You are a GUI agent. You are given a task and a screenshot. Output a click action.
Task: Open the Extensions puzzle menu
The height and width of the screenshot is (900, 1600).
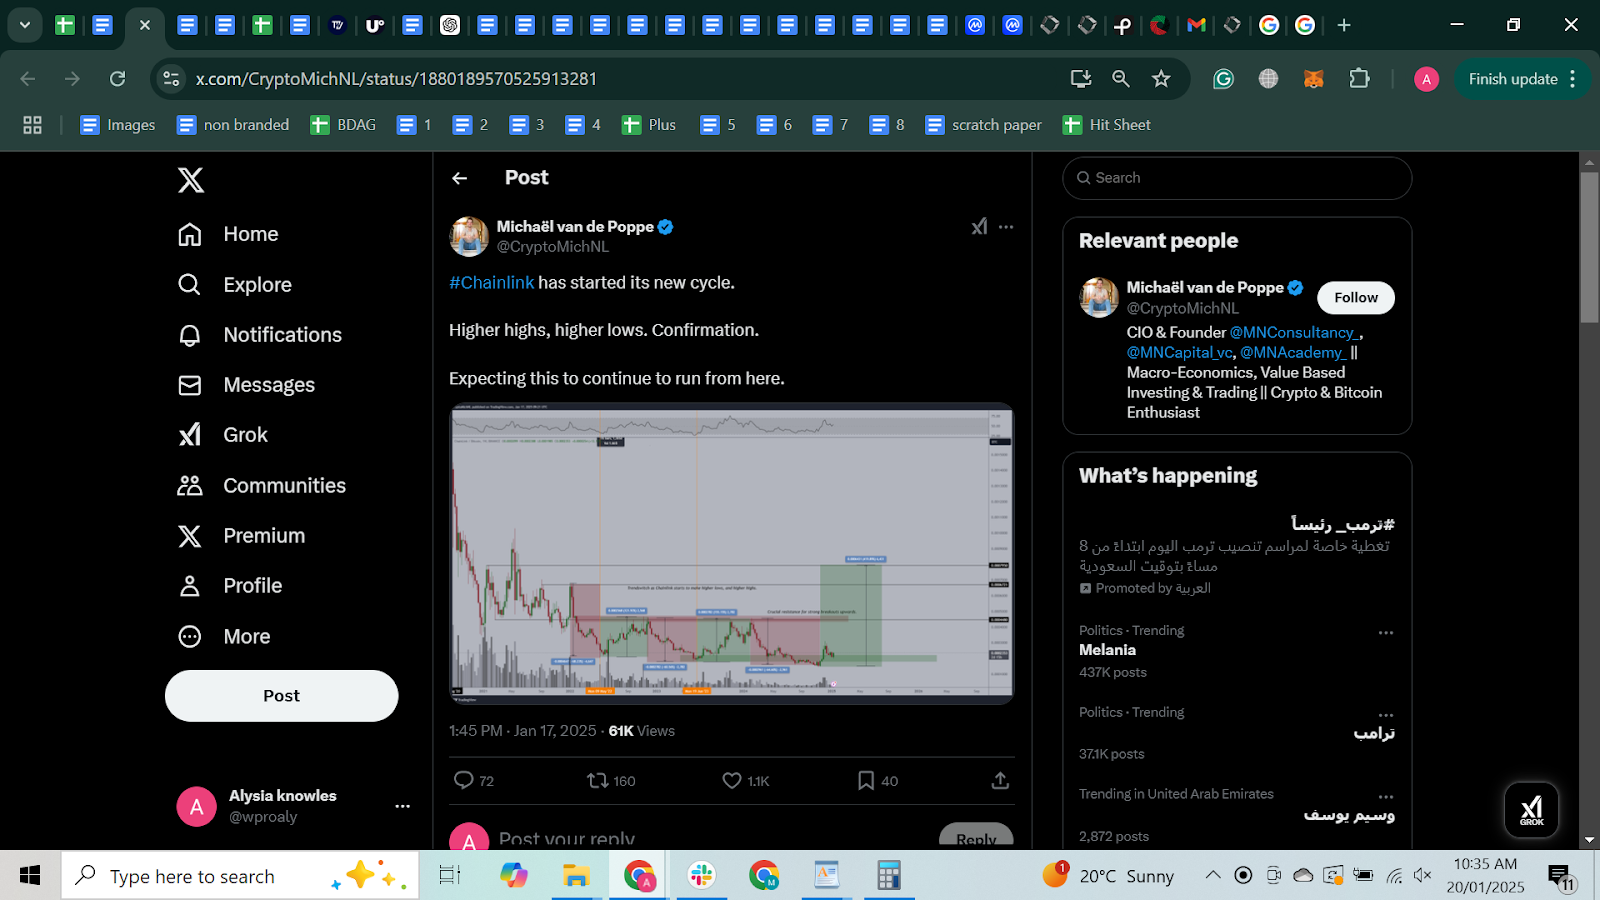[1359, 79]
